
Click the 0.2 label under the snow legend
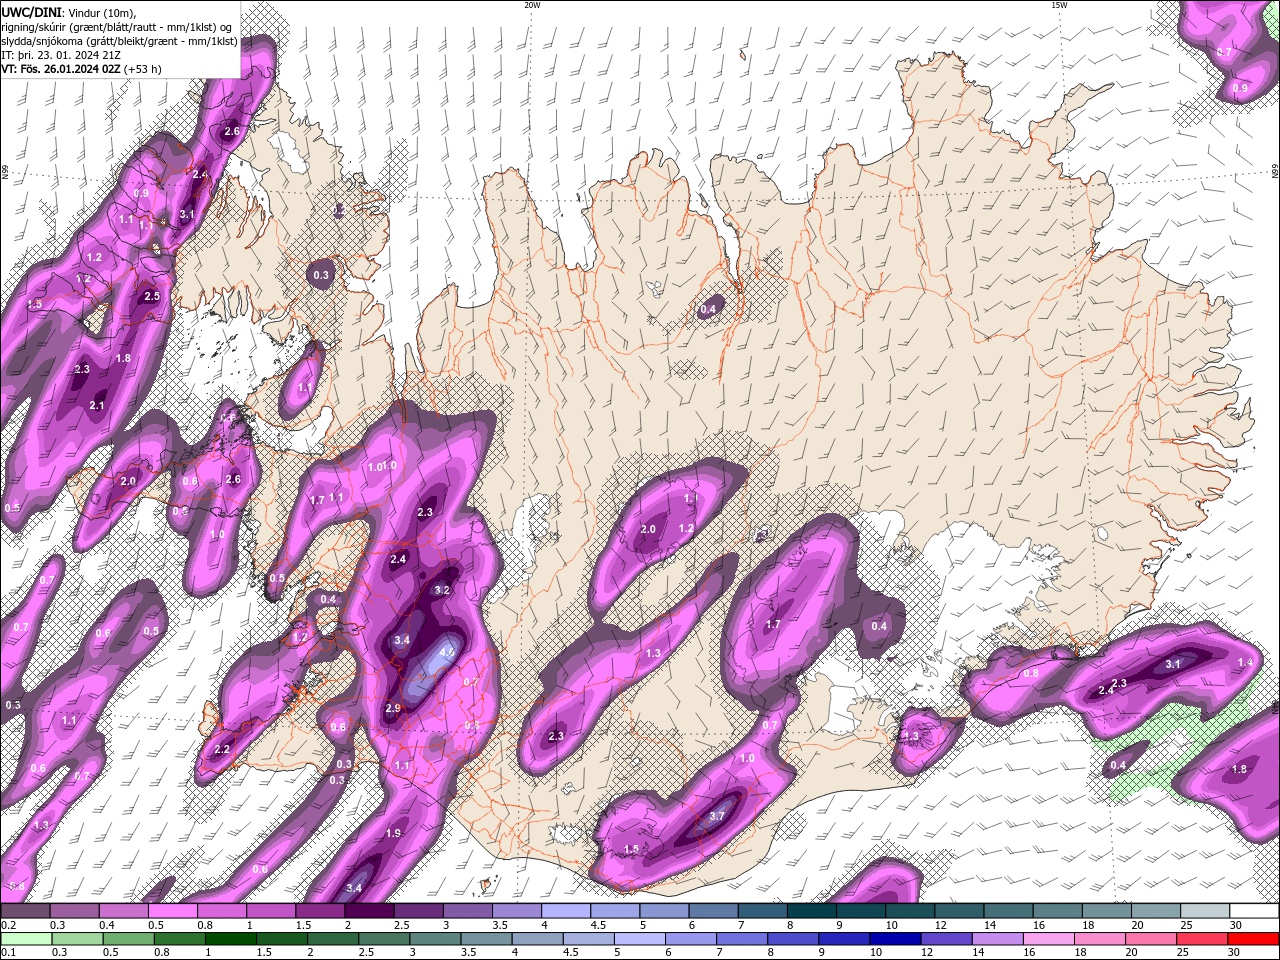[8, 925]
